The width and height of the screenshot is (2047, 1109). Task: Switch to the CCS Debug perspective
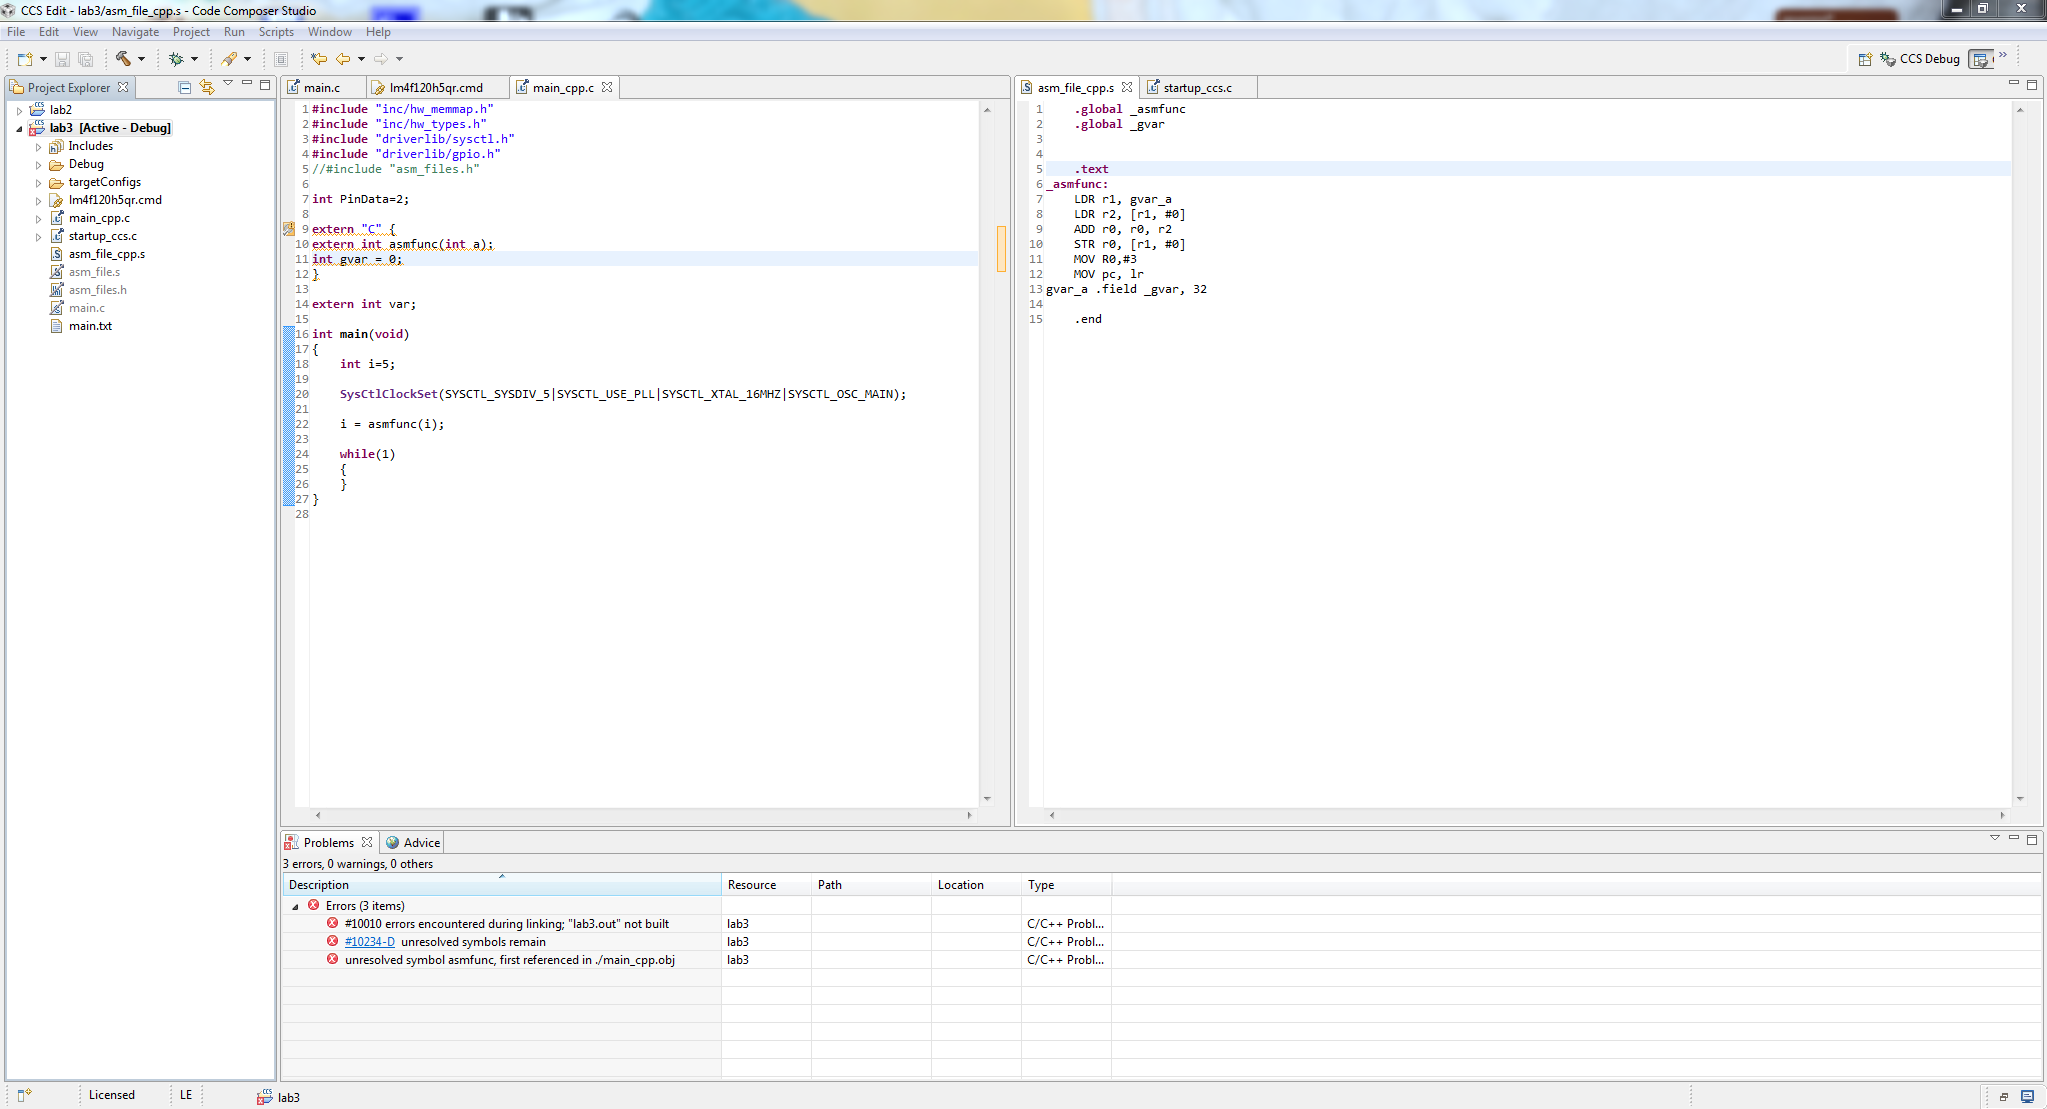[1920, 59]
